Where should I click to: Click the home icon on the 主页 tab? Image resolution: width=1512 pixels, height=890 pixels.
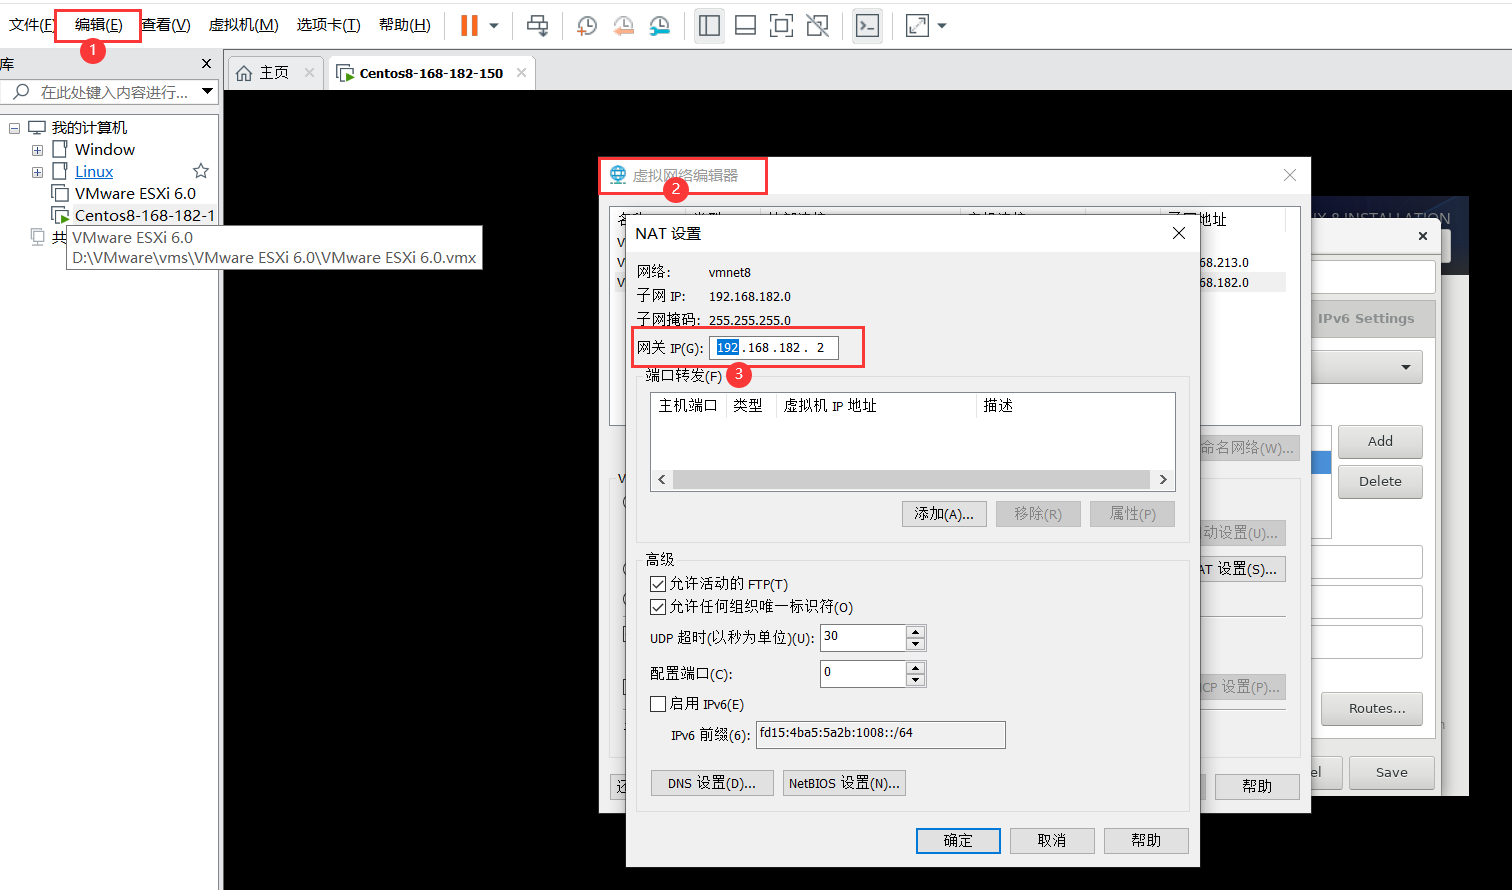(244, 73)
